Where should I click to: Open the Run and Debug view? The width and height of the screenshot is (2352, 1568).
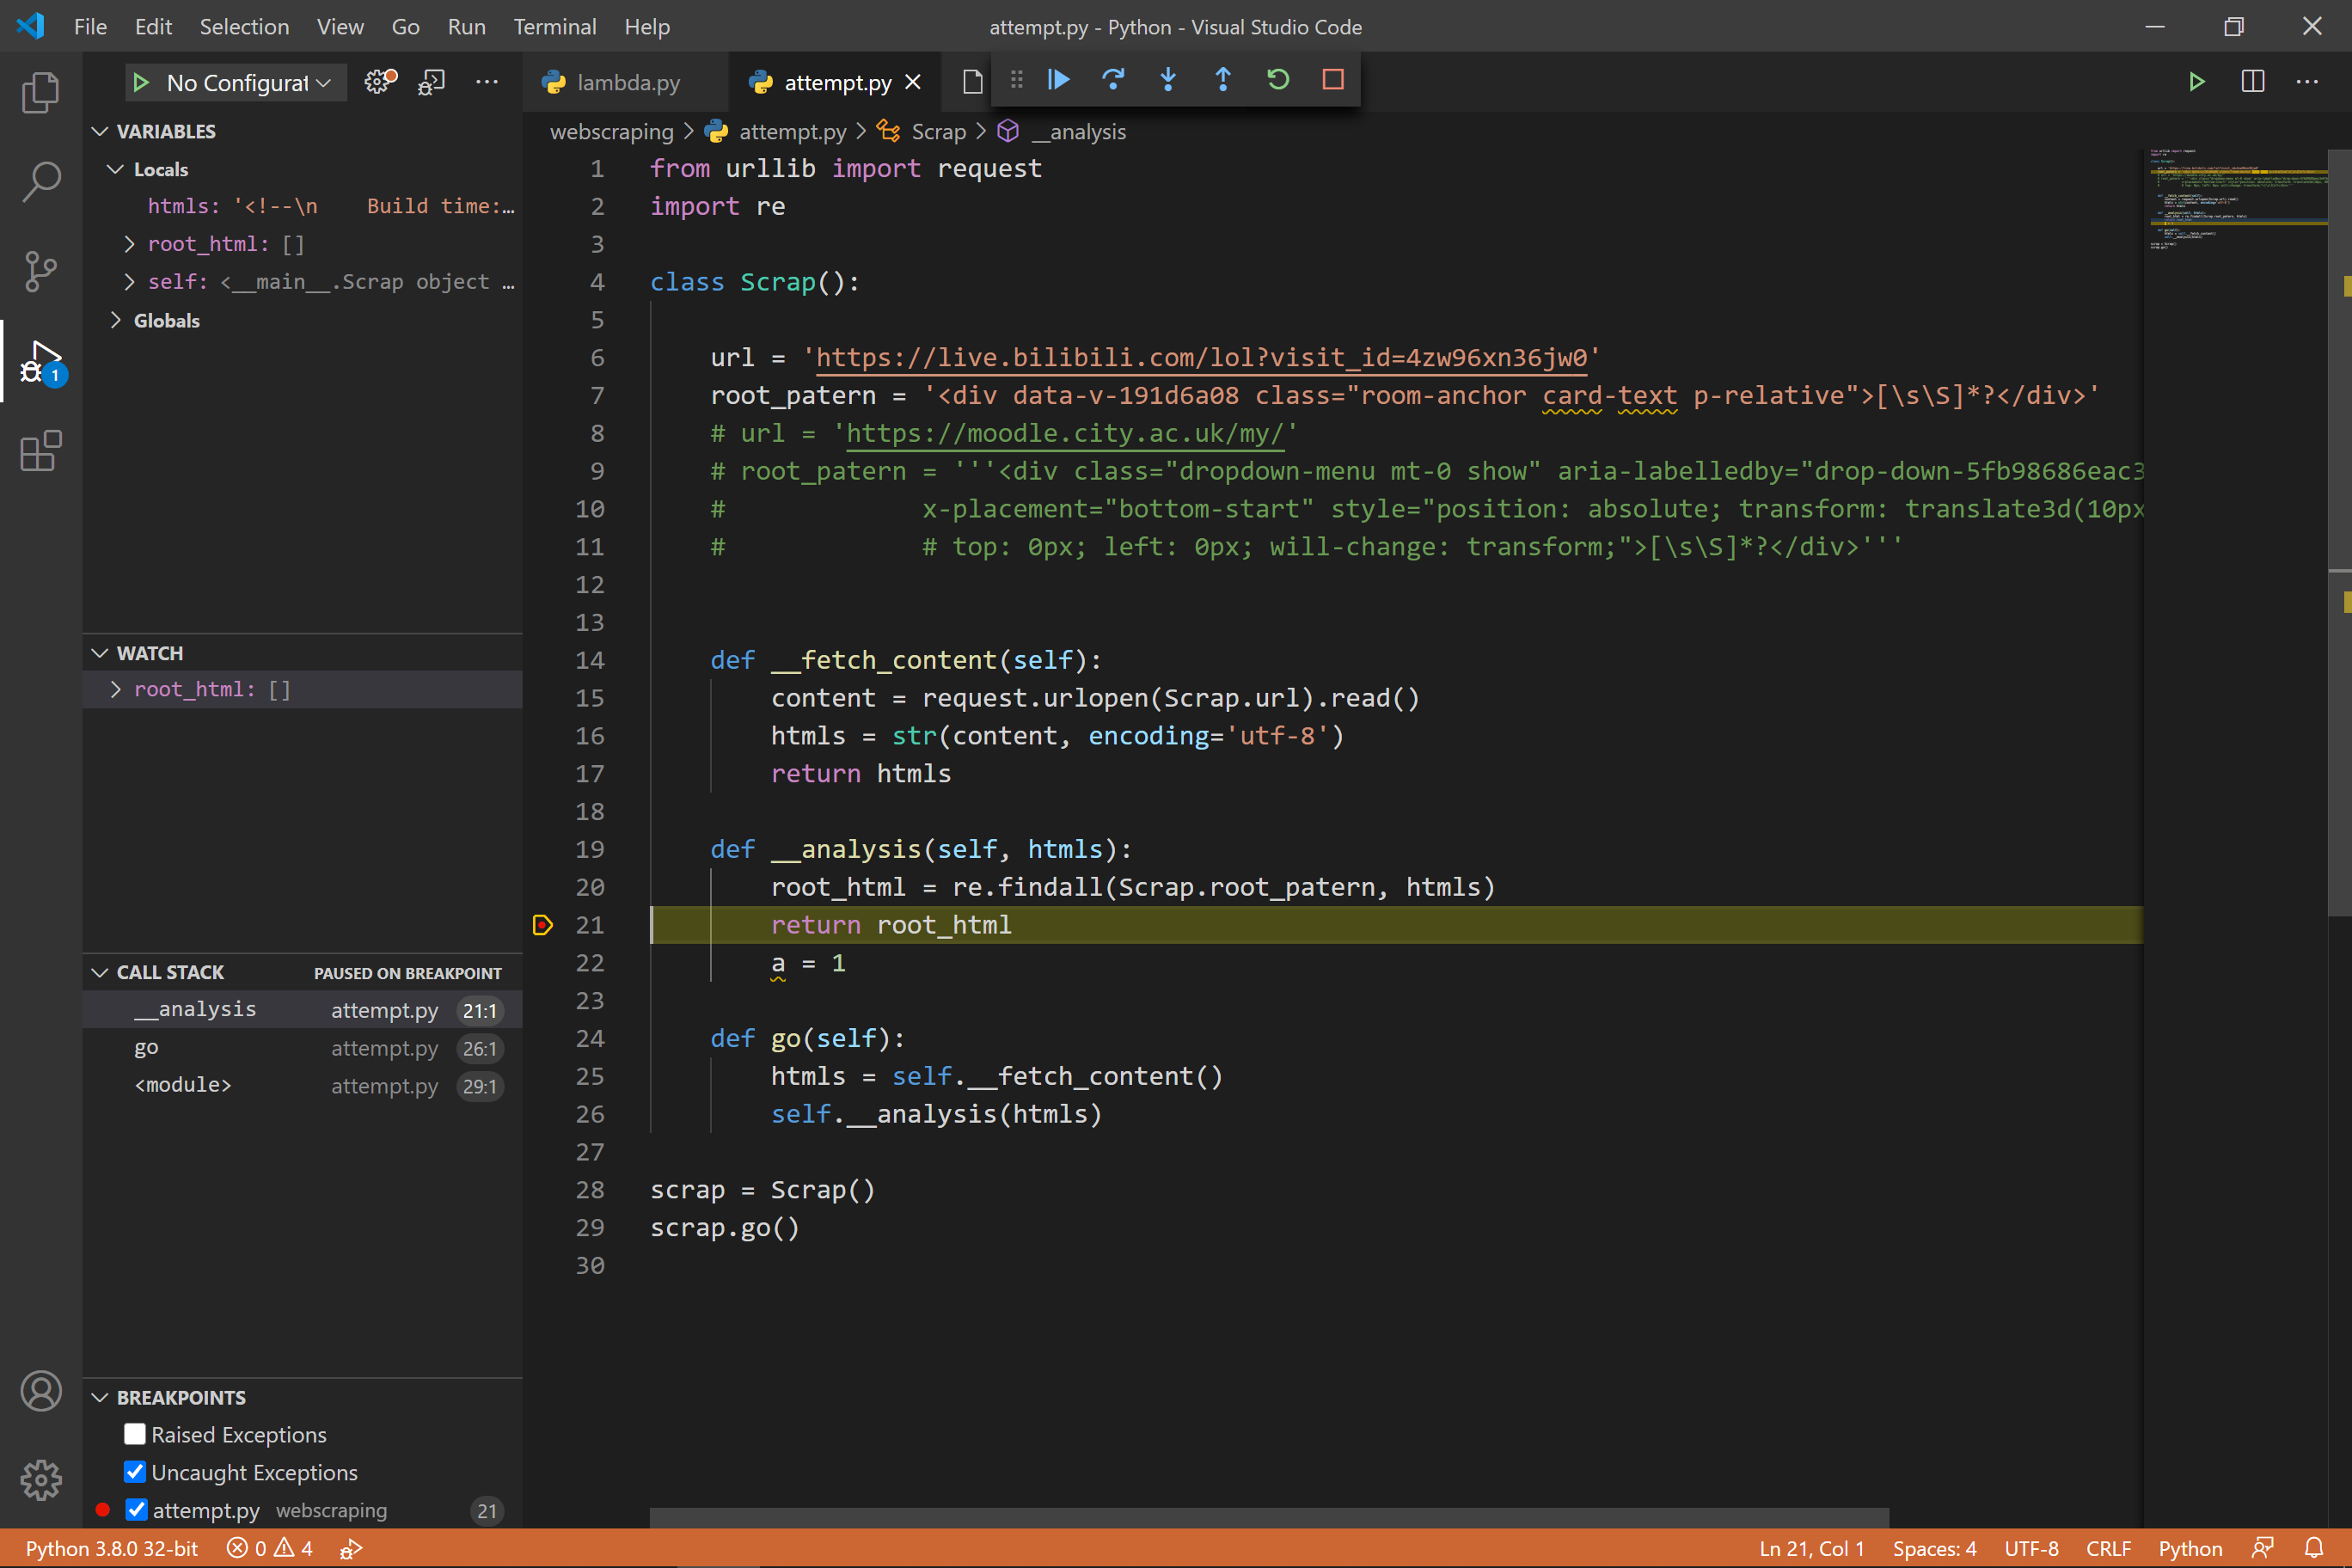coord(41,361)
